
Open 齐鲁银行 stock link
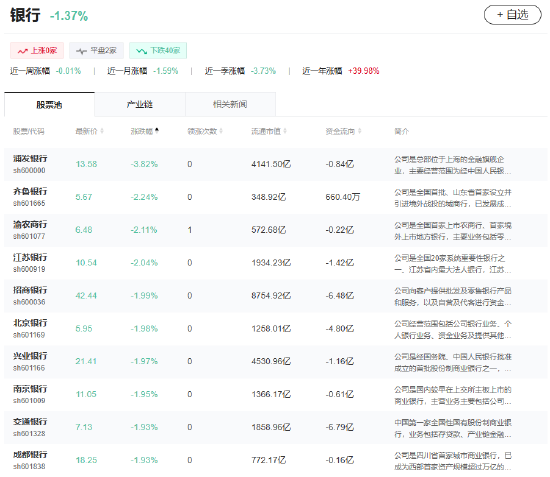(30, 192)
